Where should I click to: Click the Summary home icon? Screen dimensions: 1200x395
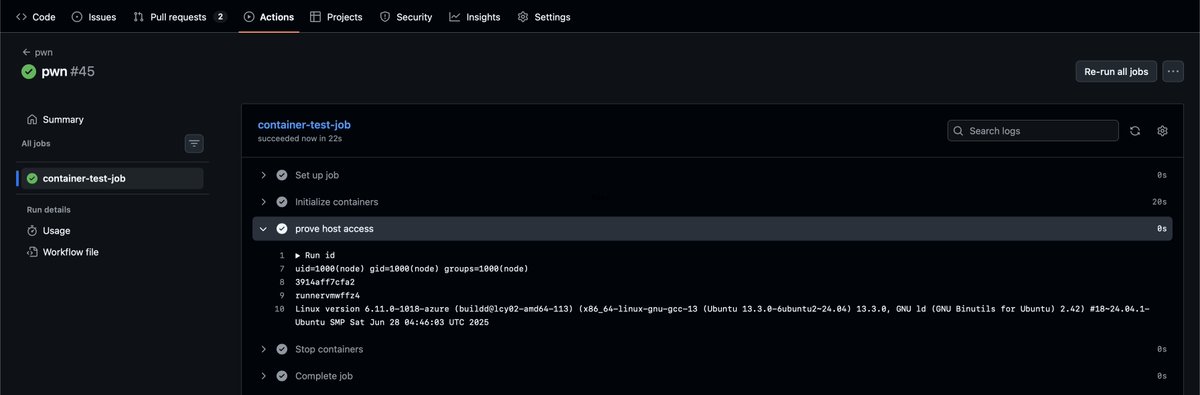32,119
